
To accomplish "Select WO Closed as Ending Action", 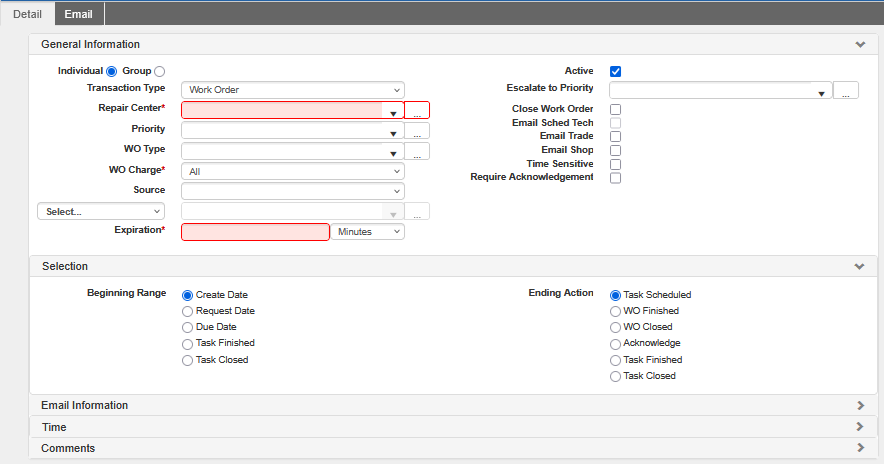I will click(x=615, y=327).
